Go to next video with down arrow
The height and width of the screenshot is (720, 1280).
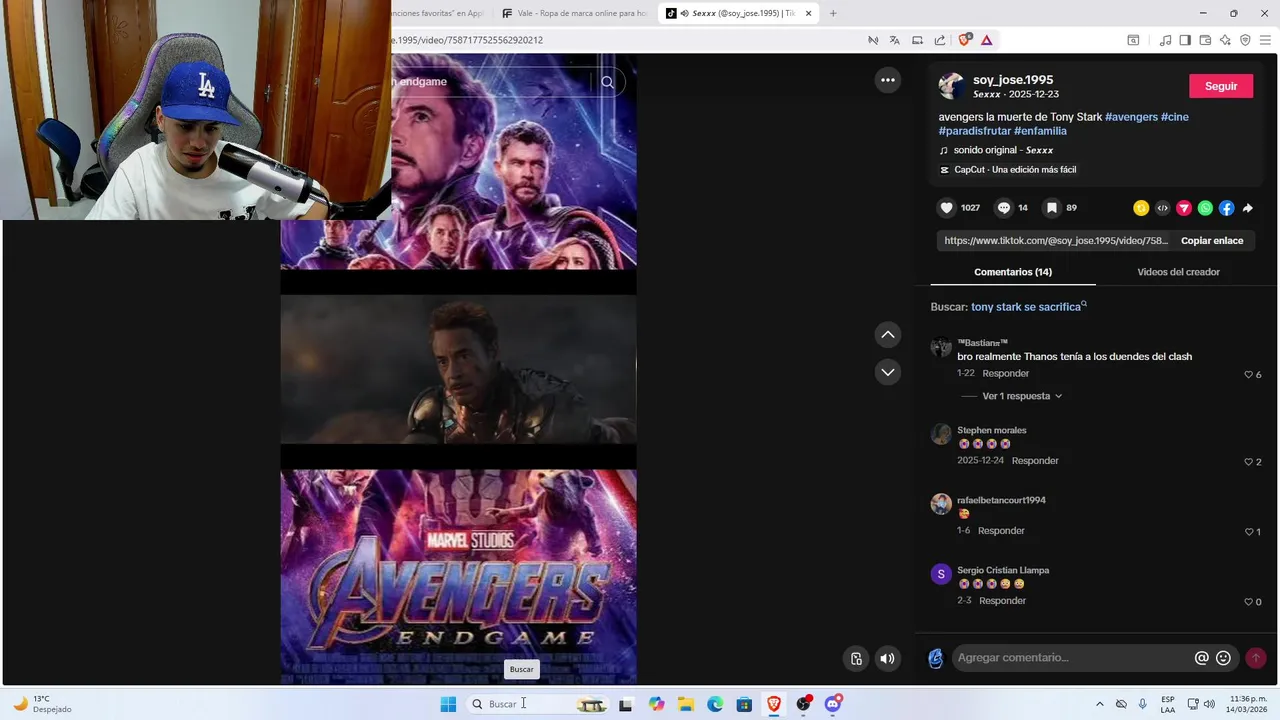[888, 372]
